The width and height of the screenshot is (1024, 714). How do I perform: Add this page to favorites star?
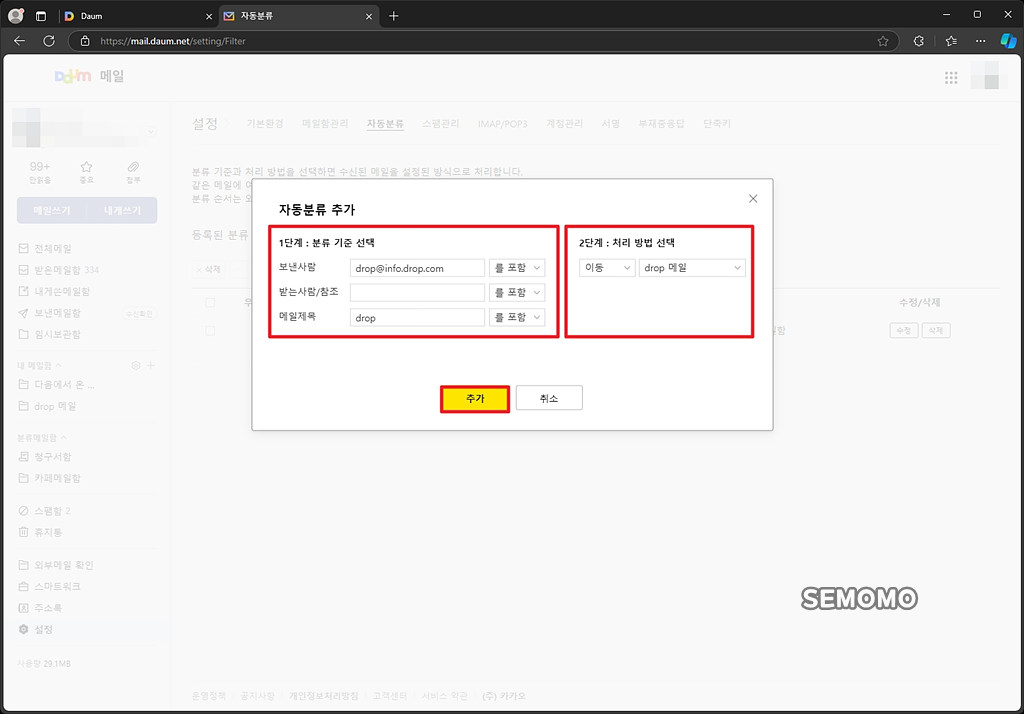pyautogui.click(x=883, y=41)
